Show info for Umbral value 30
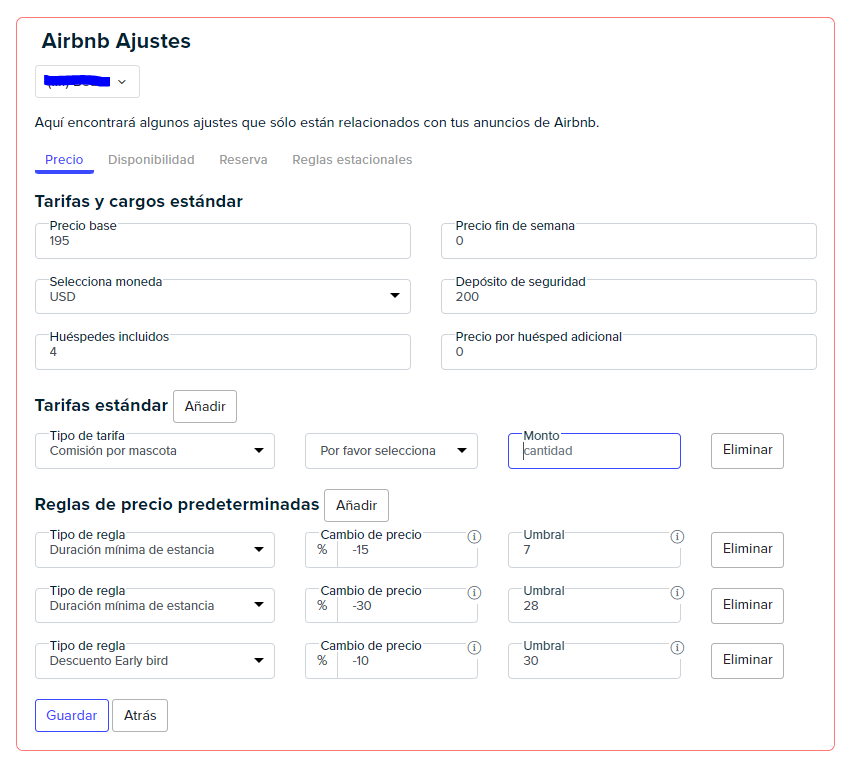Viewport: 857px width, 770px height. (677, 648)
